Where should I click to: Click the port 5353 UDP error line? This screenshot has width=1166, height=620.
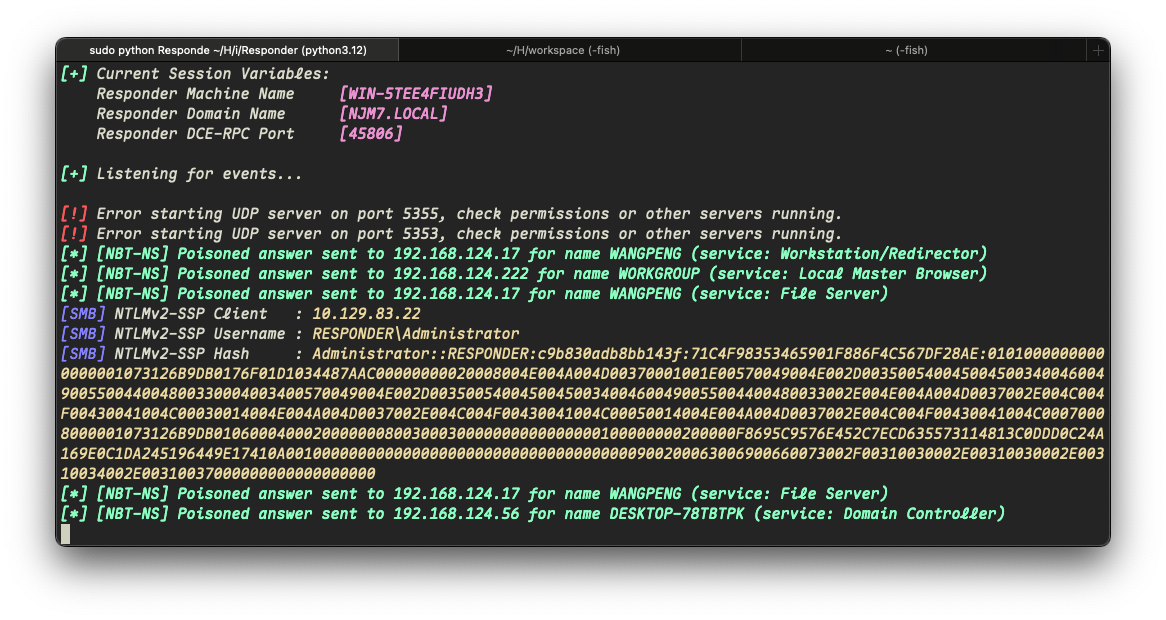point(451,234)
